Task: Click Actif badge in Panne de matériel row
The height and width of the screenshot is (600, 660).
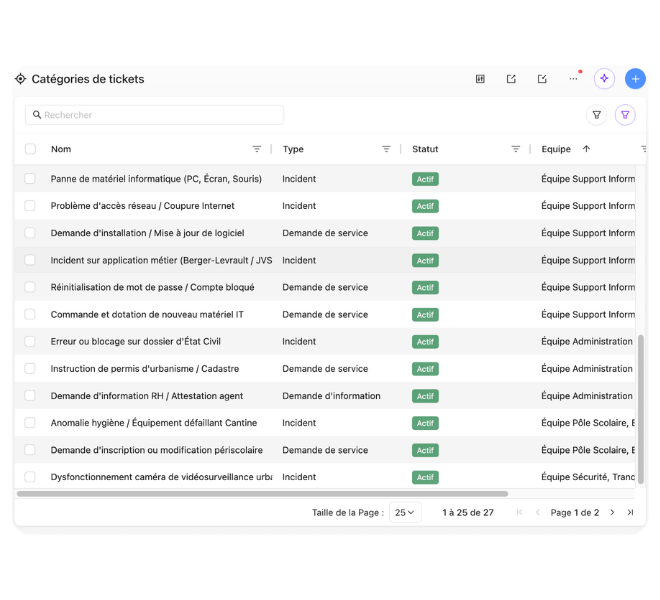Action: [425, 179]
